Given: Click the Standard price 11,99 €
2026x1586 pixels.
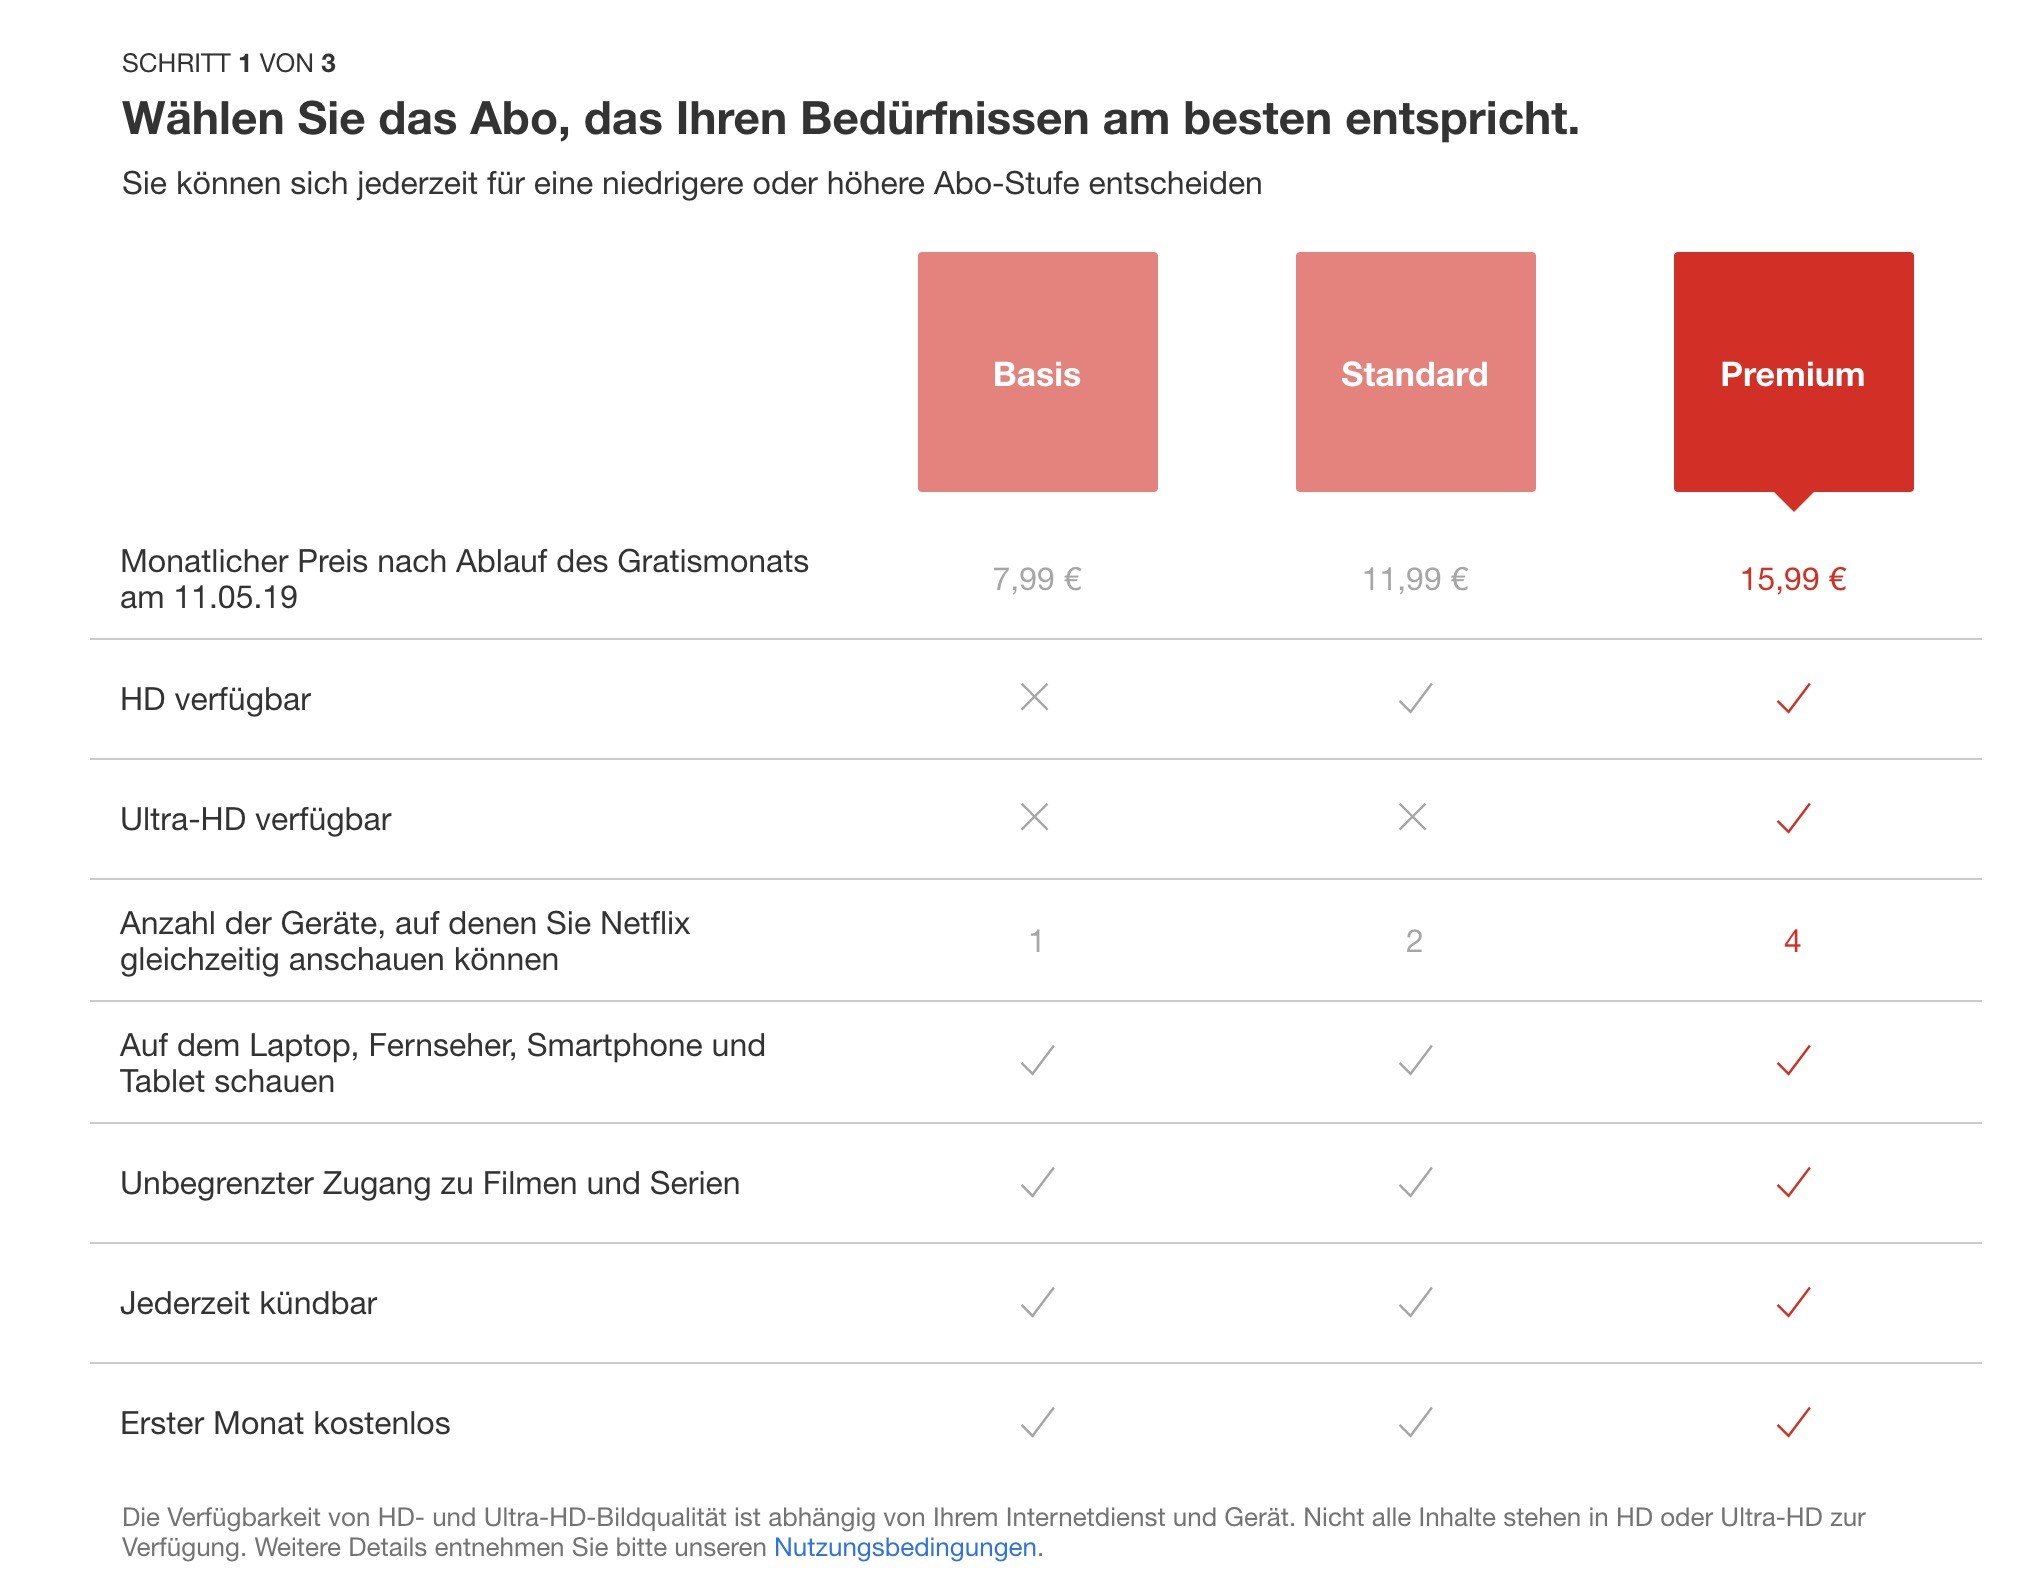Looking at the screenshot, I should click(1415, 579).
